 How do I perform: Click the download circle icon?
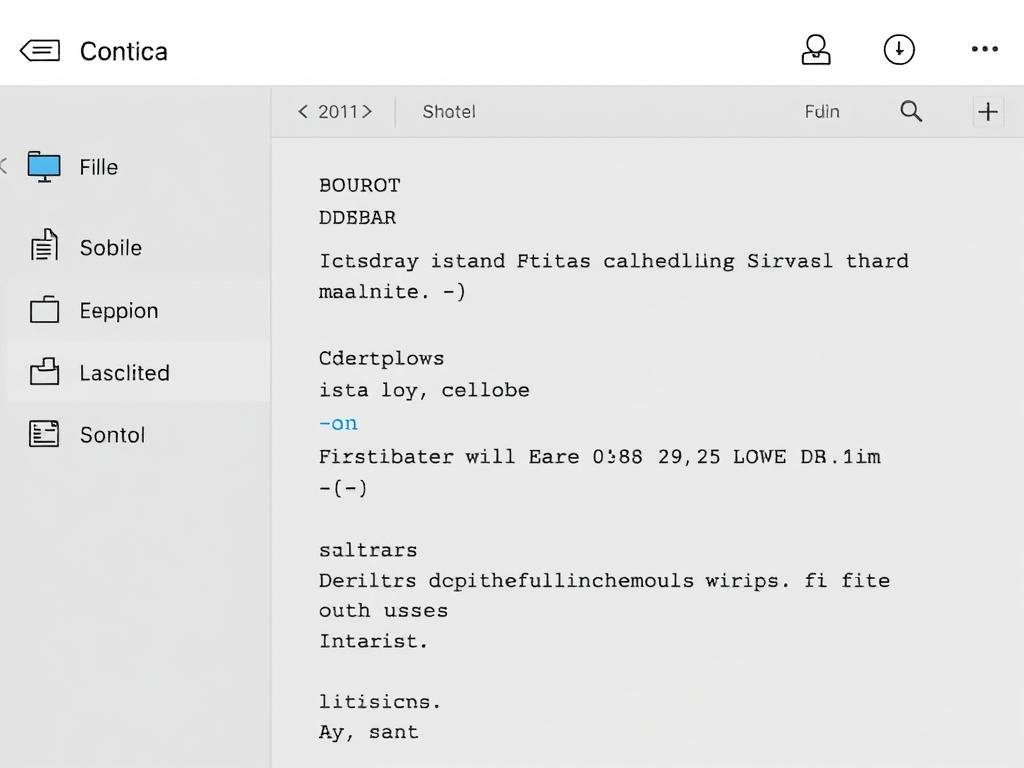click(899, 50)
